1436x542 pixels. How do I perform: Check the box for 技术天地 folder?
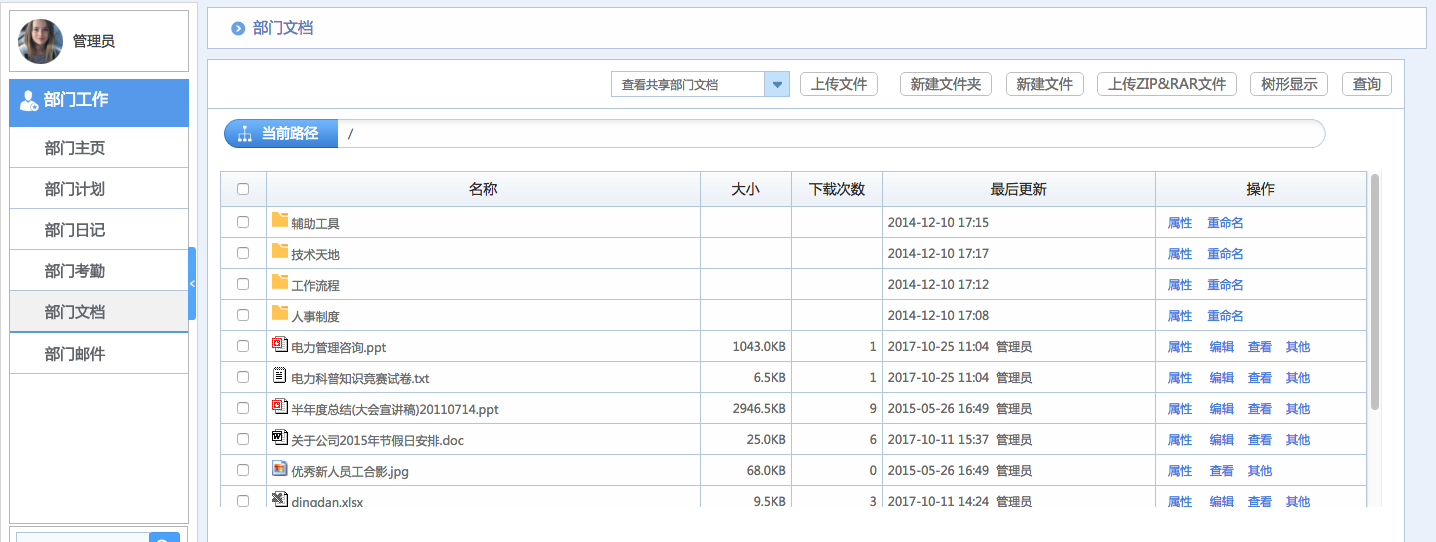(243, 253)
